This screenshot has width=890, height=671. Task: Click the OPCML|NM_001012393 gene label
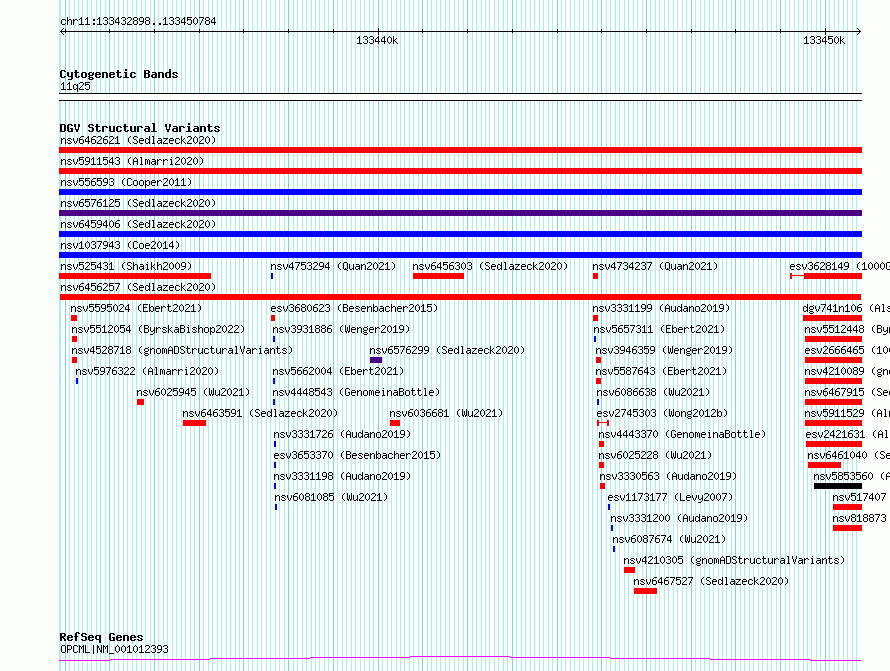pyautogui.click(x=114, y=649)
